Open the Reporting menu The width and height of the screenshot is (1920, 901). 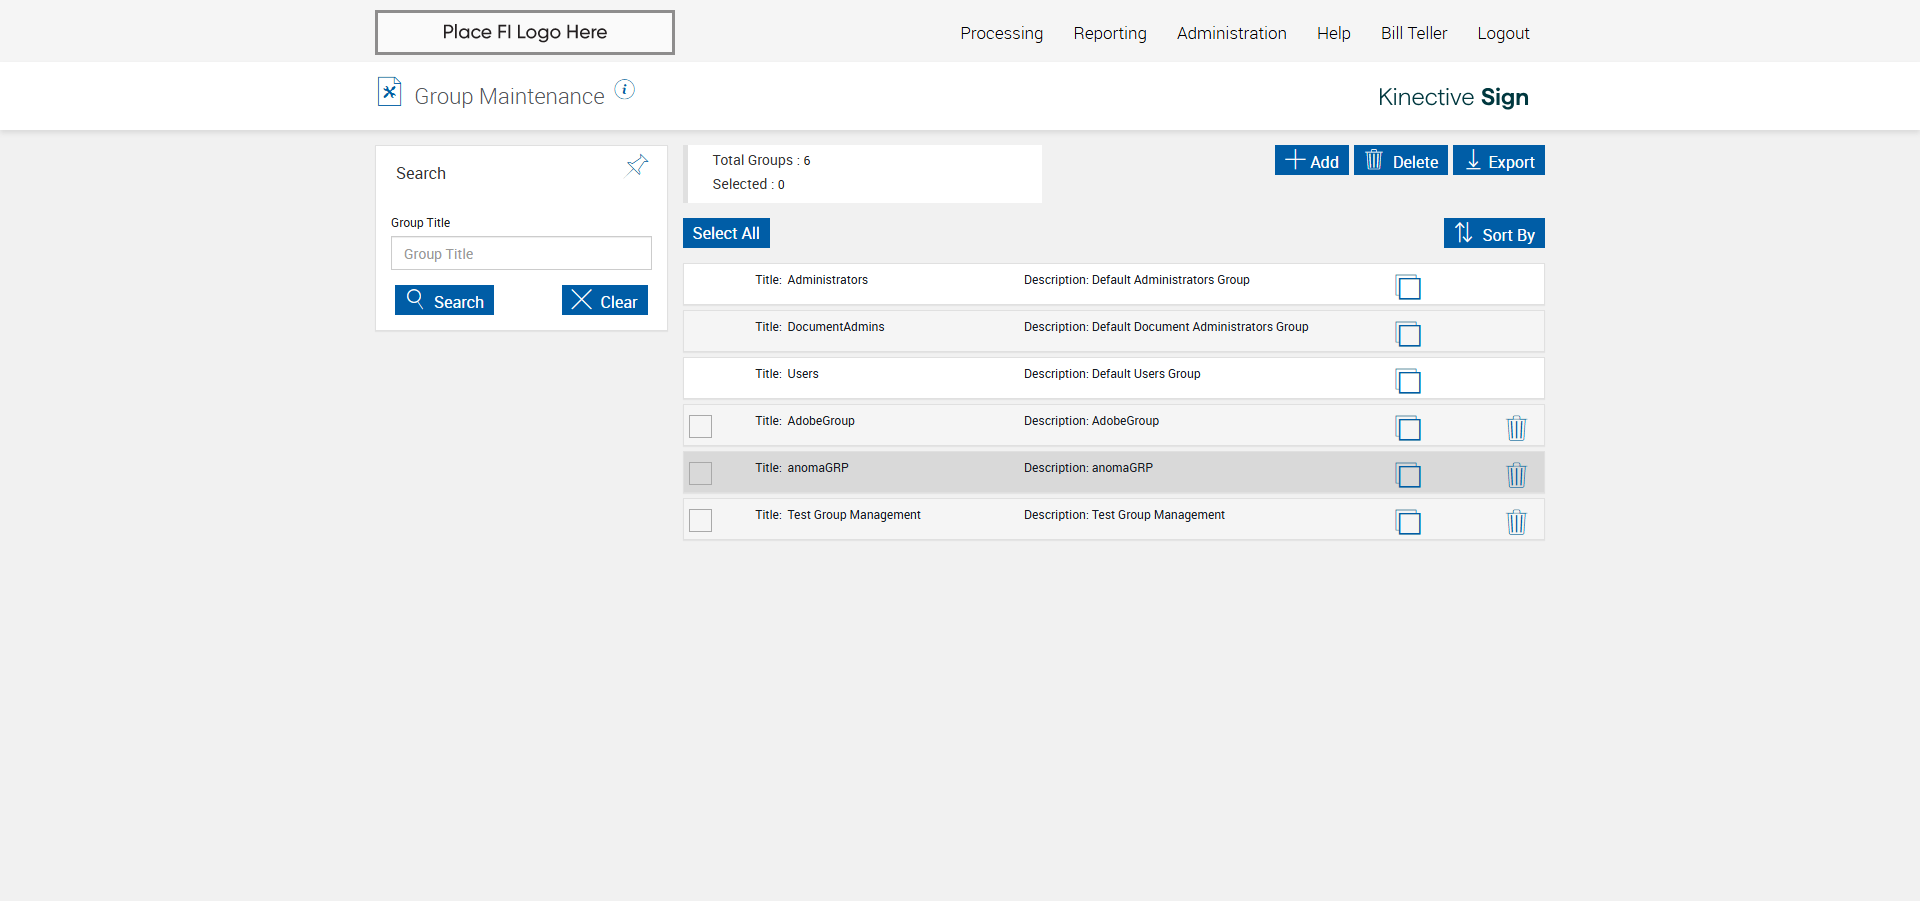coord(1110,33)
